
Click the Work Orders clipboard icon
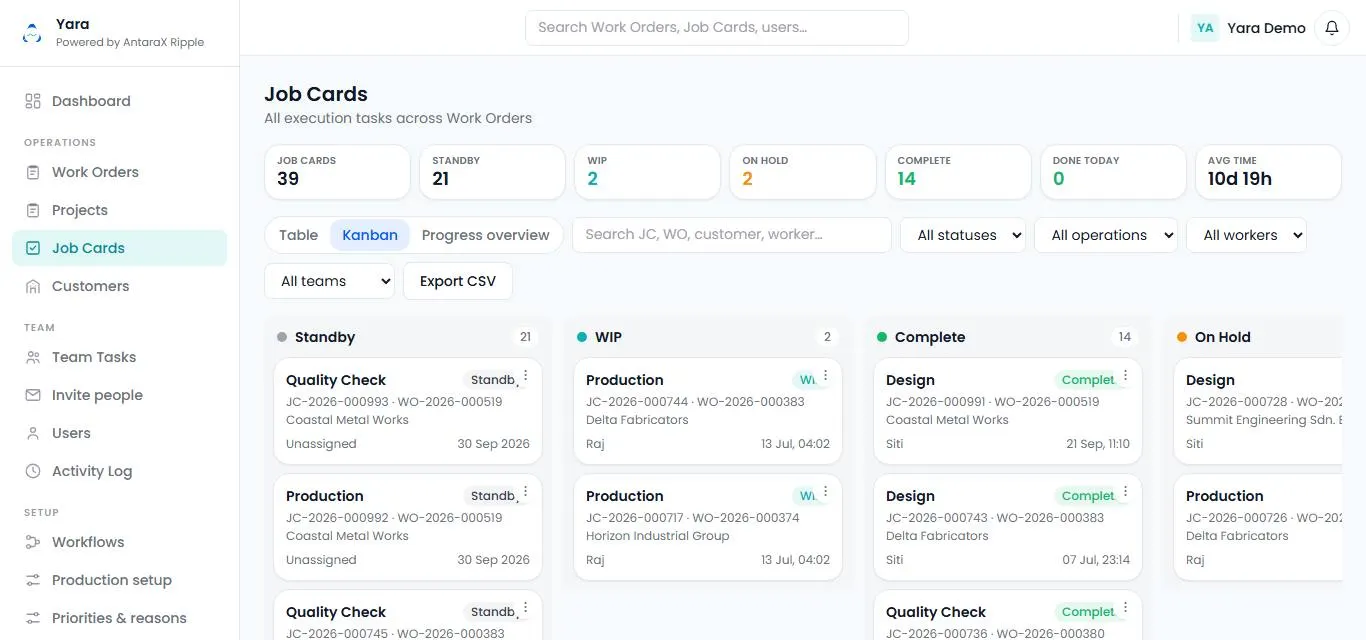(33, 172)
